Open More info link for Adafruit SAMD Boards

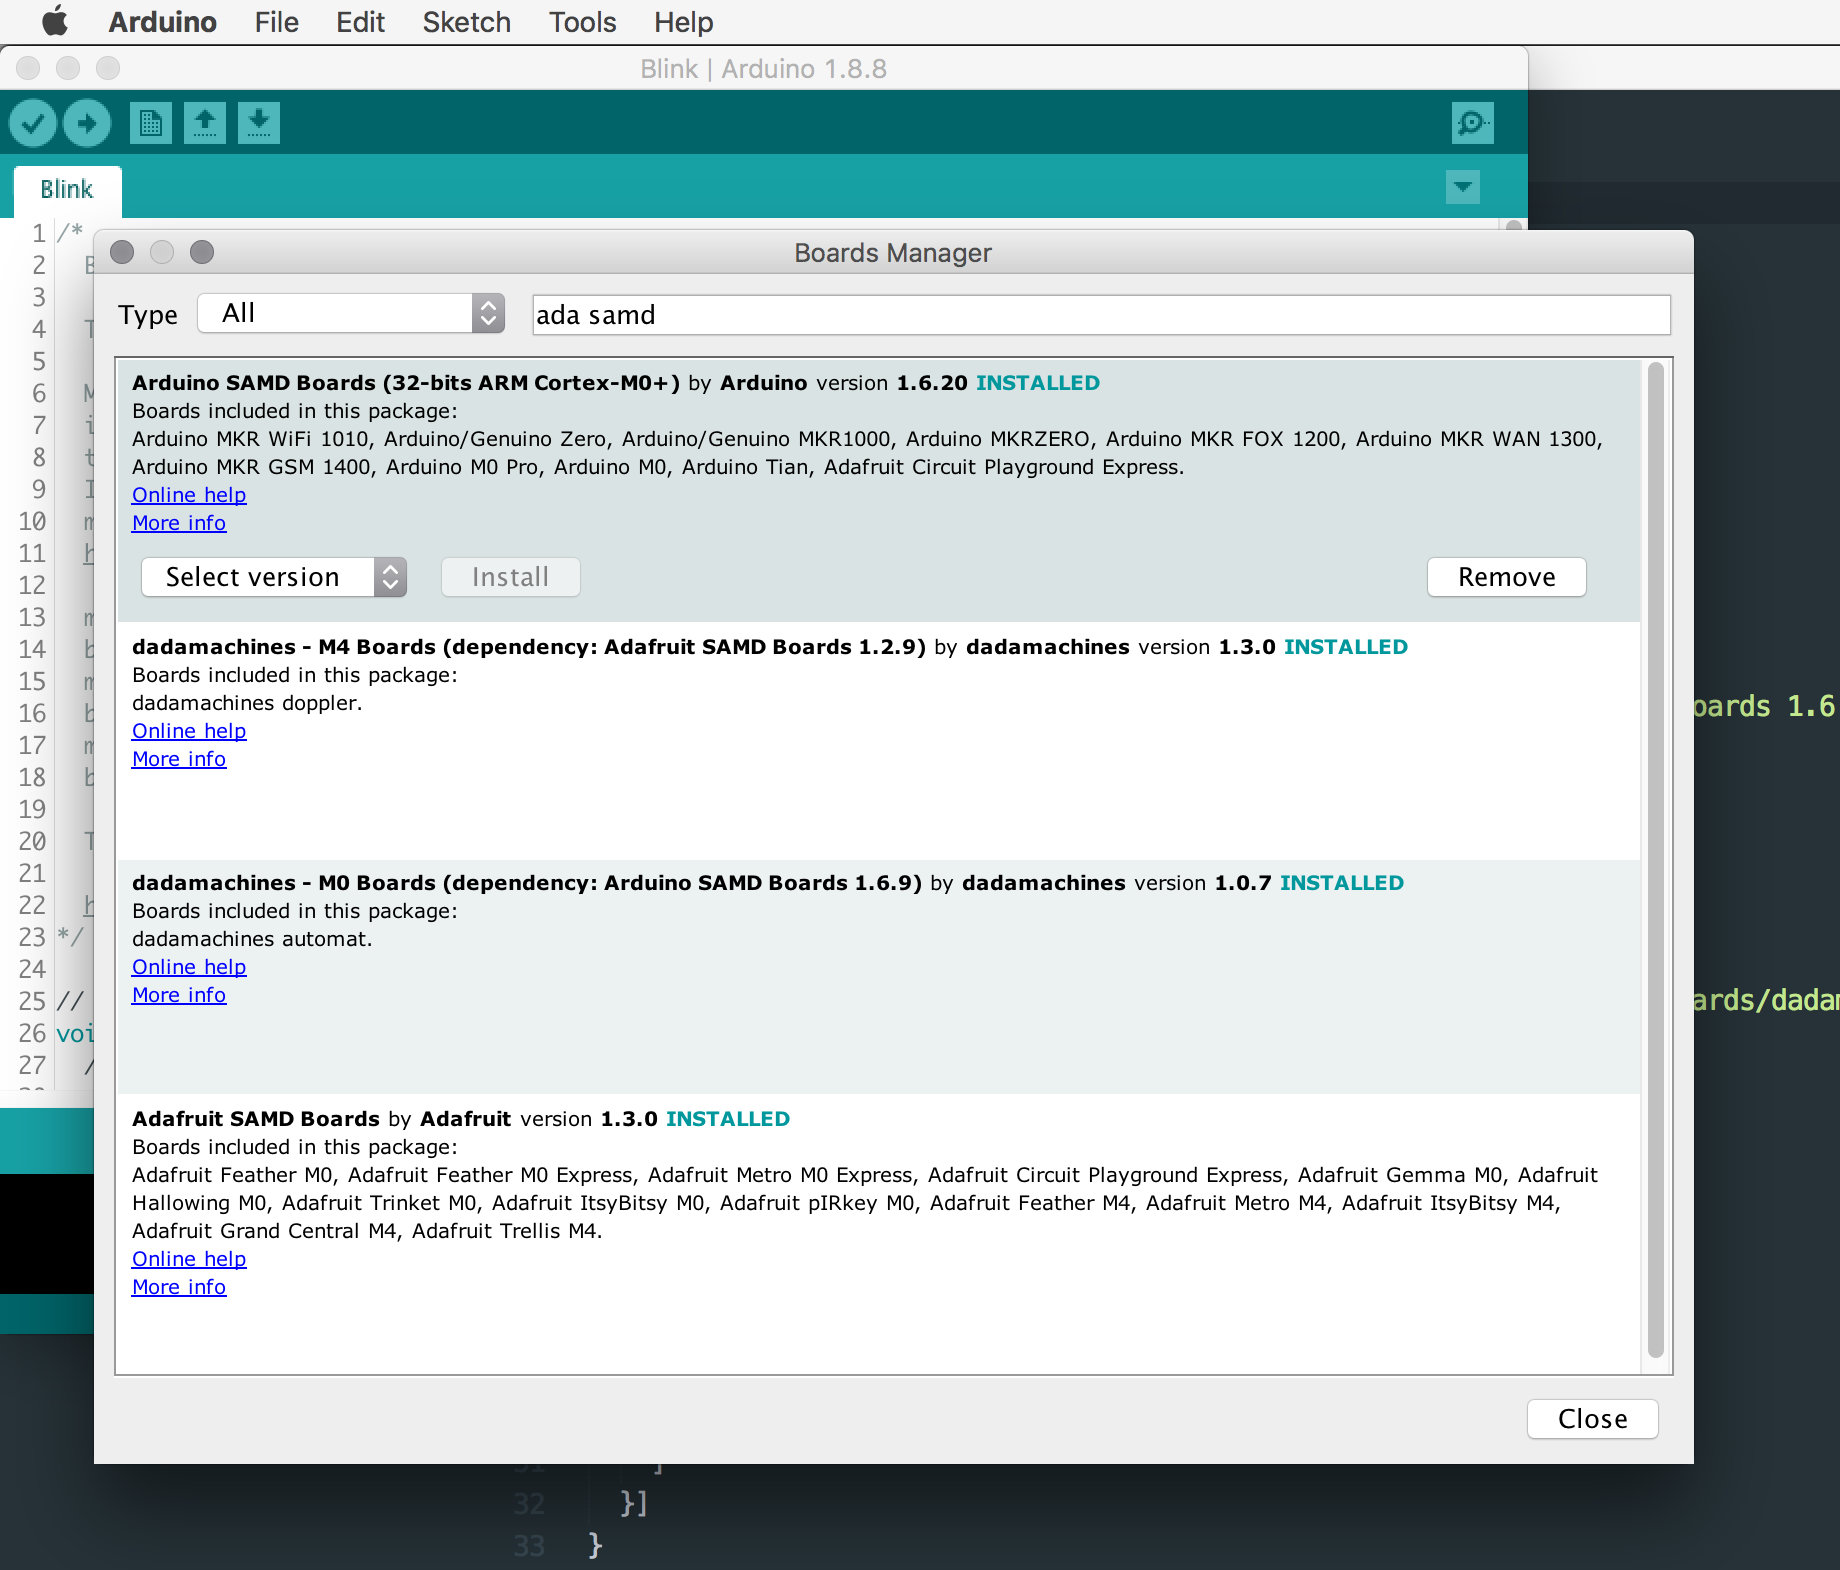click(x=179, y=1287)
